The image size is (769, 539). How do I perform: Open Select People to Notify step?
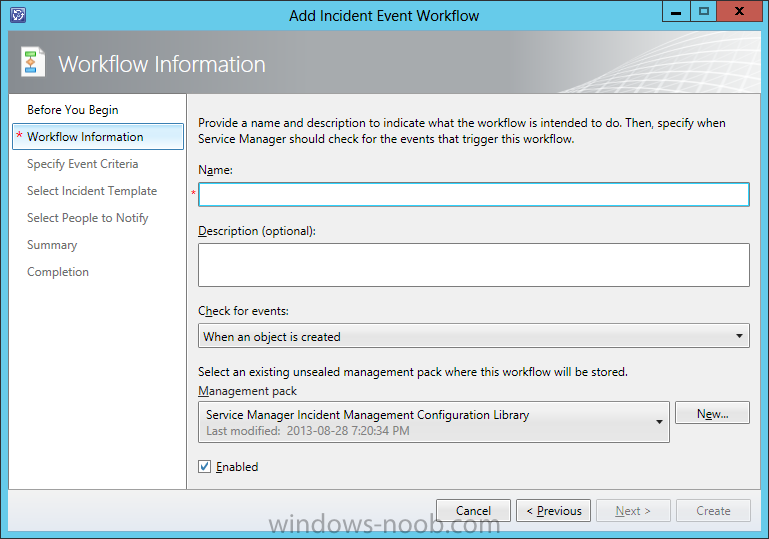coord(87,218)
